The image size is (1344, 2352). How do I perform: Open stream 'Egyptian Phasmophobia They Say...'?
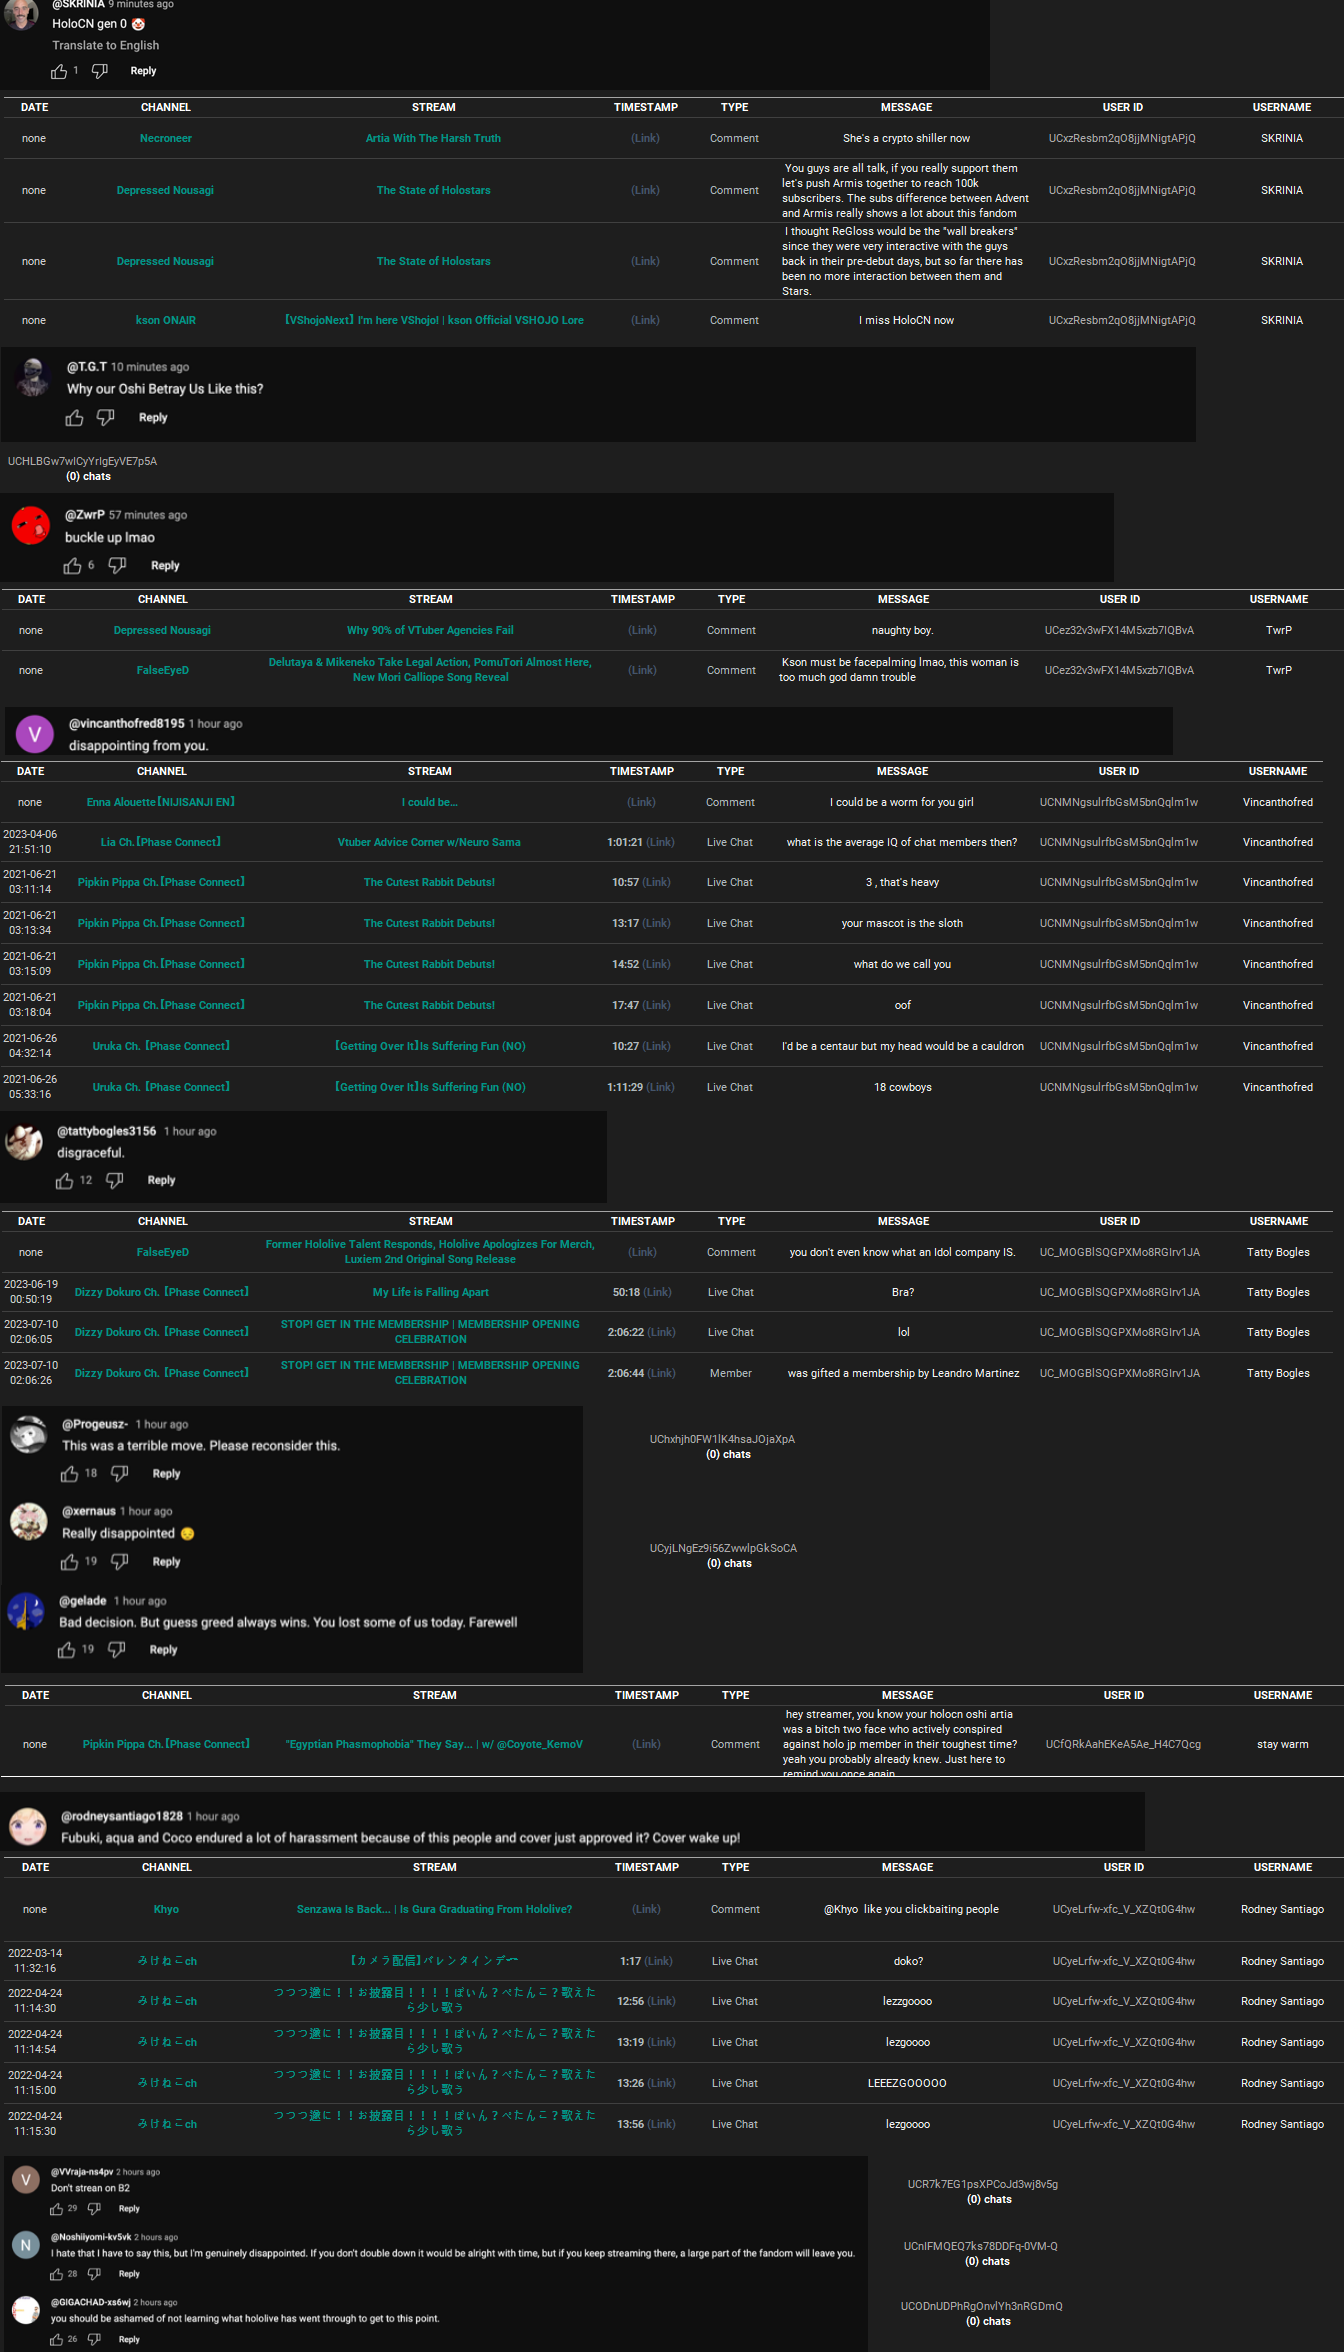[x=434, y=1745]
